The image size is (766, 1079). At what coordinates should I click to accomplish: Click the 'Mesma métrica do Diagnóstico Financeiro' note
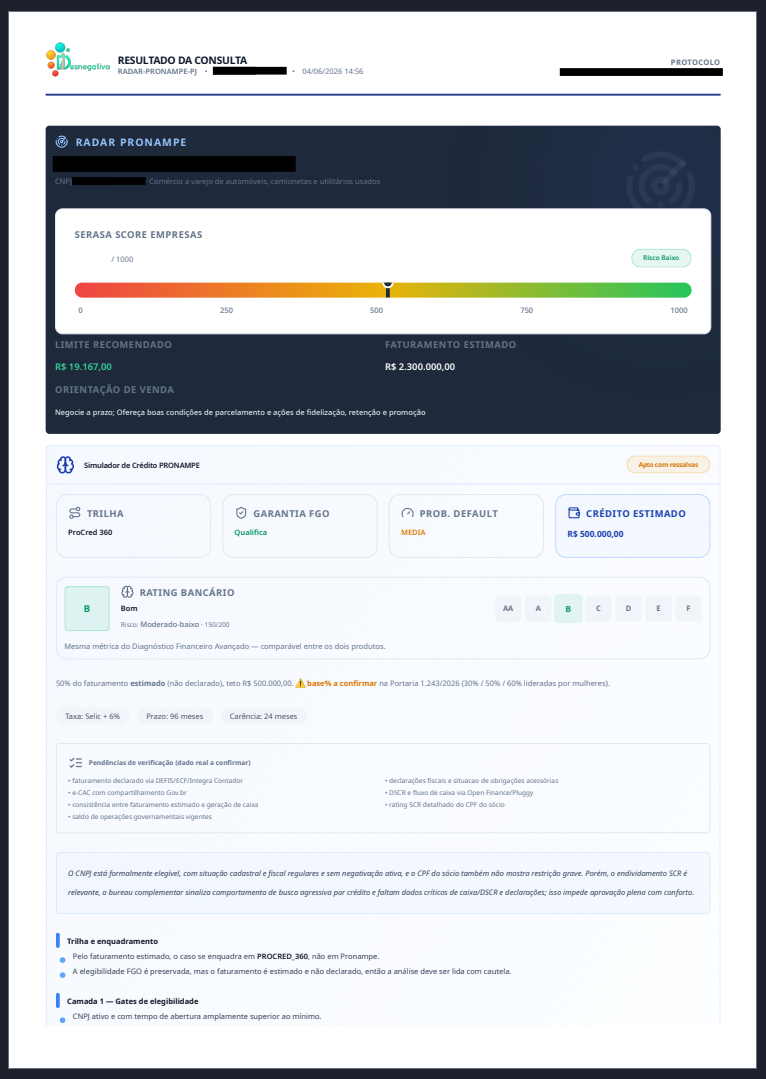pyautogui.click(x=224, y=647)
